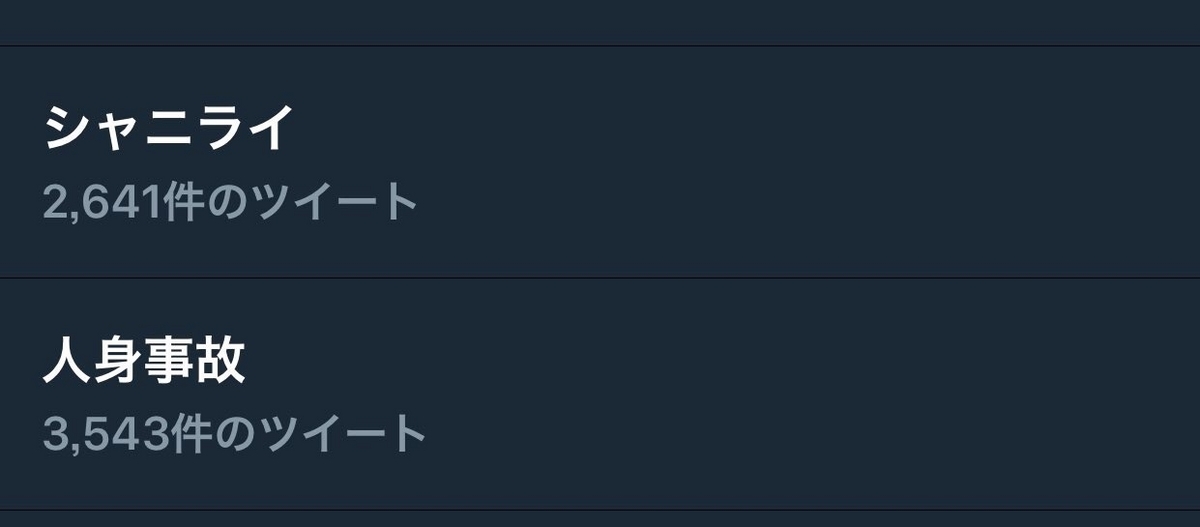
Task: Open the 人身事故 trending topic
Action: 600,394
